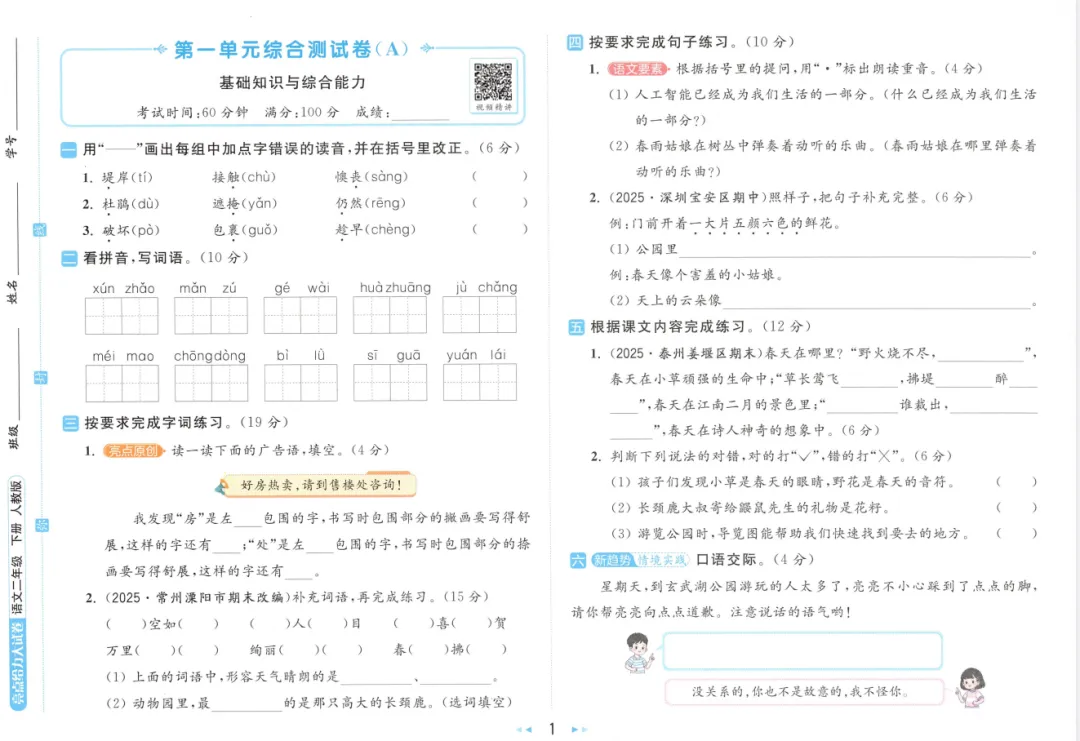This screenshot has height=741, width=1080.
Task: Click the writing grid under chōng dòng
Action: click(x=211, y=383)
